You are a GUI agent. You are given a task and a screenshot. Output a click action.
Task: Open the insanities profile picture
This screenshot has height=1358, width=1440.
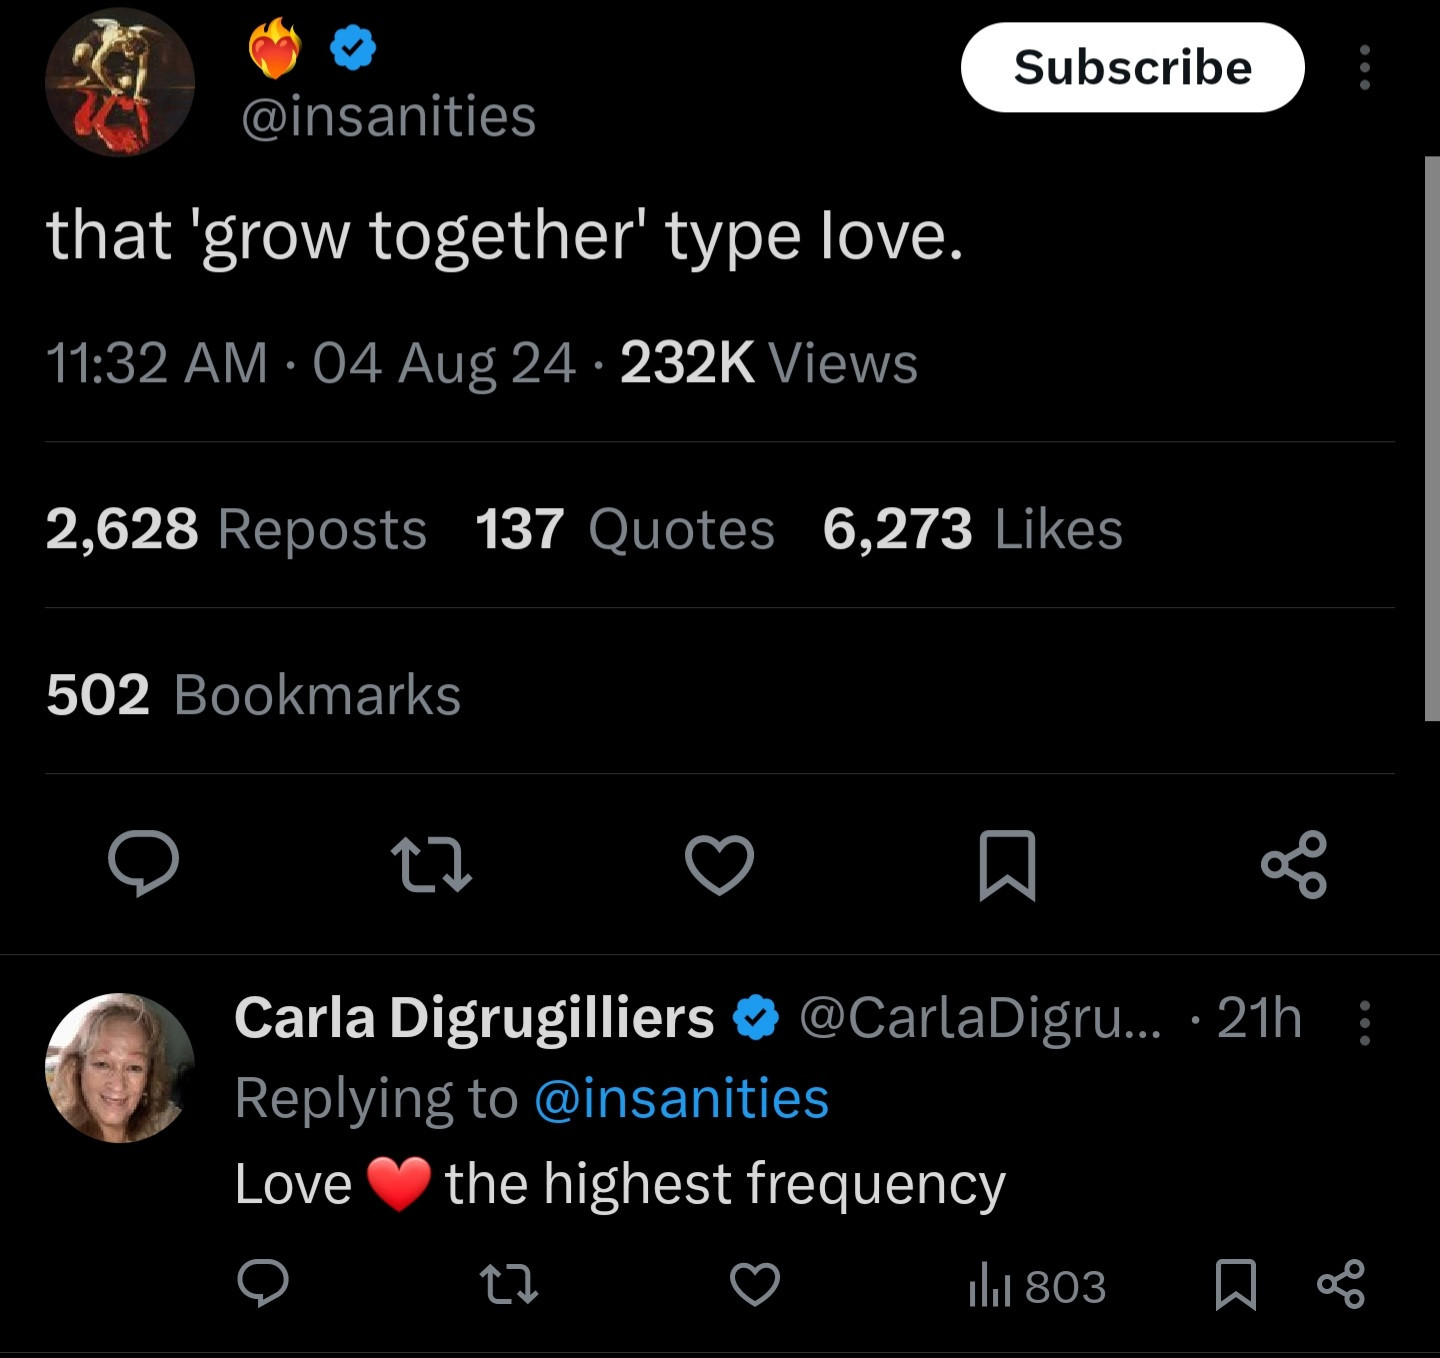(120, 82)
